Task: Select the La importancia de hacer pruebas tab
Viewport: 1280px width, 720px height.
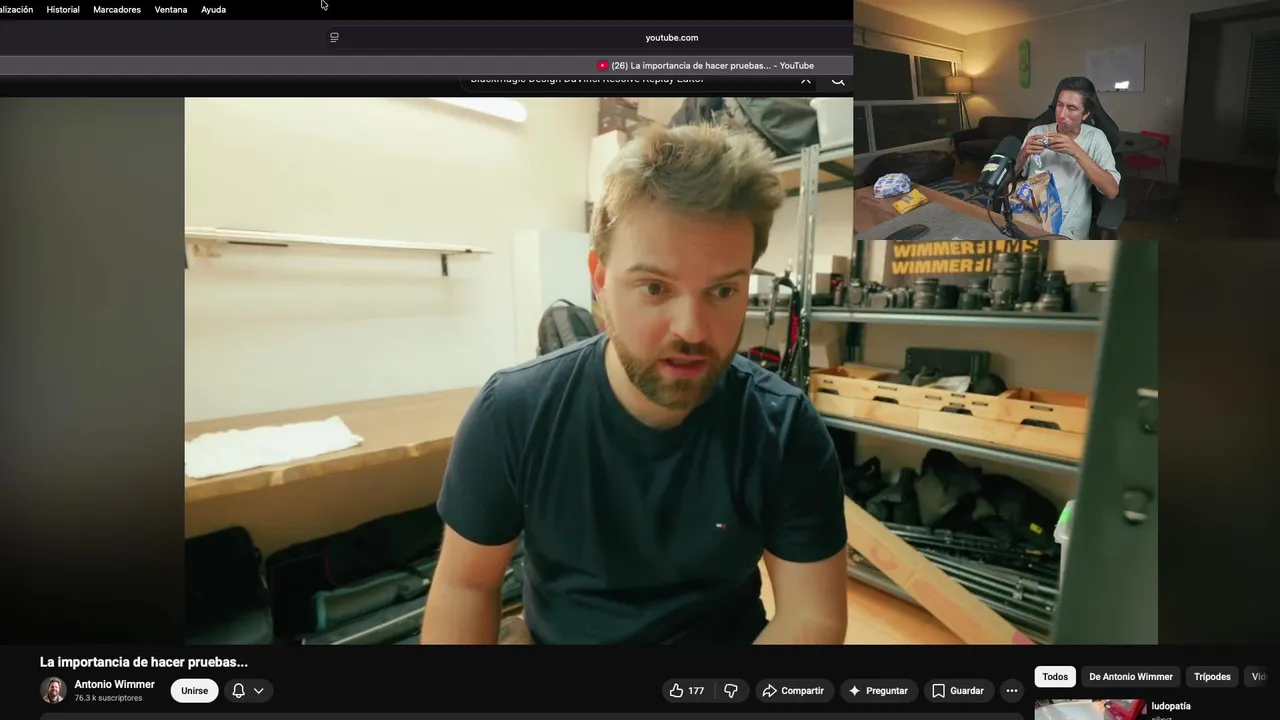Action: click(706, 65)
